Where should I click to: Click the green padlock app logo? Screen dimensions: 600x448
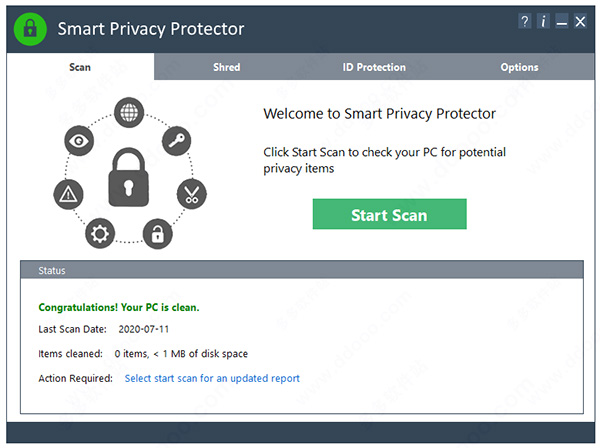(31, 29)
